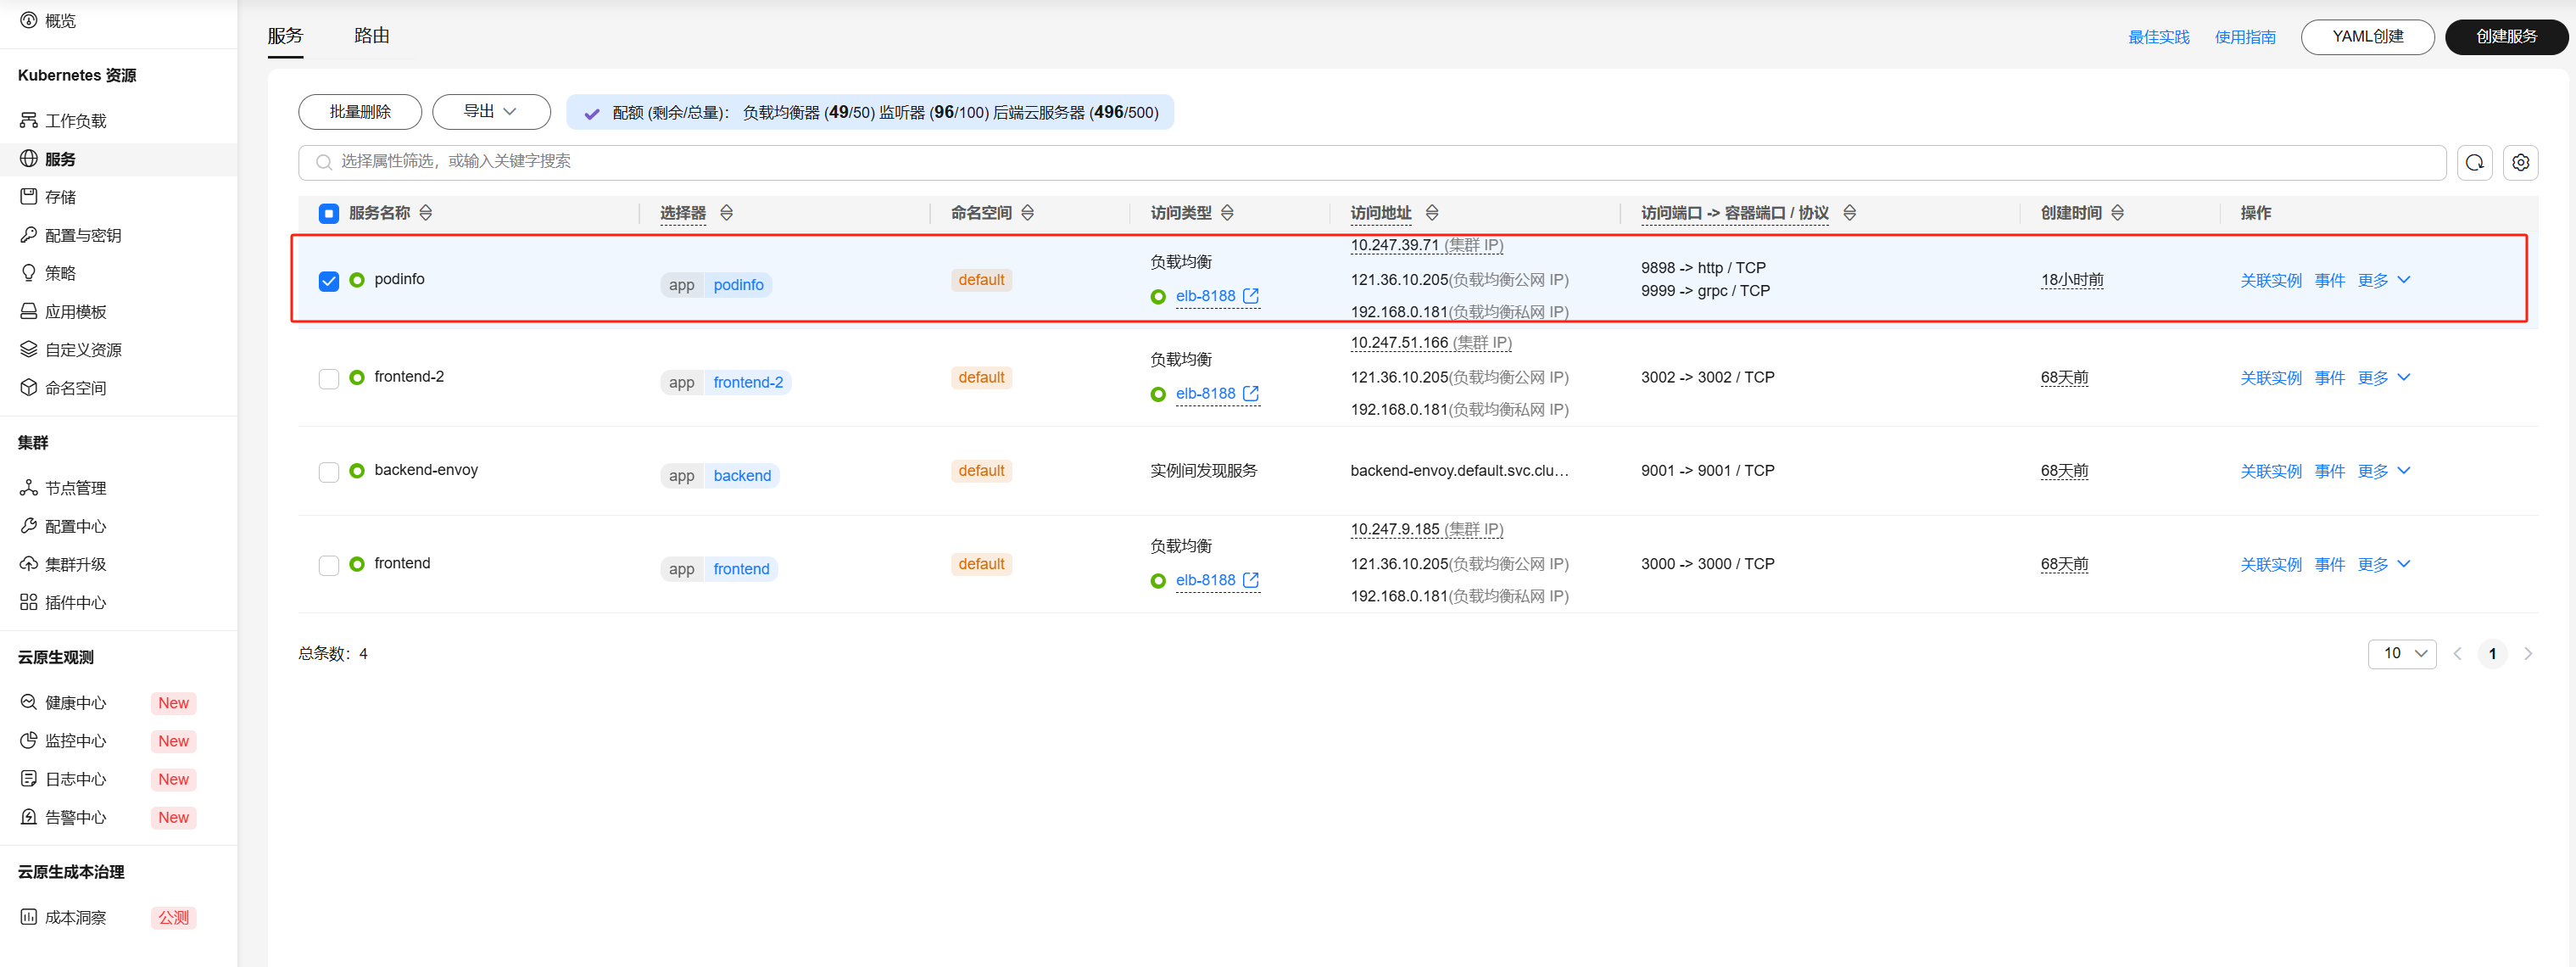The image size is (2576, 967).
Task: Open the Plugin Center sidebar icon
Action: 29,602
